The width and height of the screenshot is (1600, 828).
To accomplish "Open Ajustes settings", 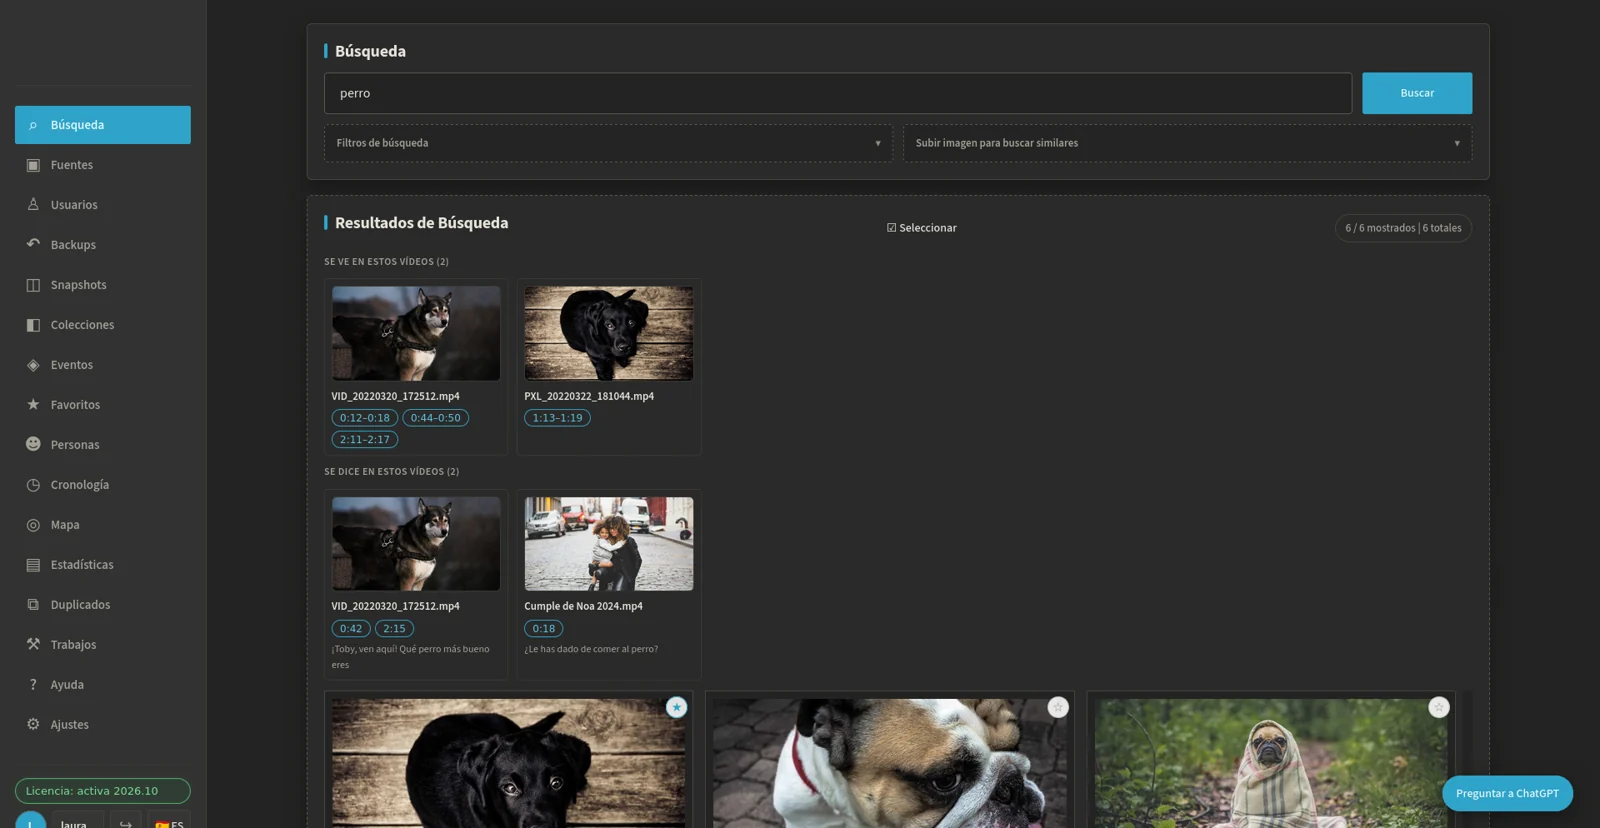I will coord(102,725).
